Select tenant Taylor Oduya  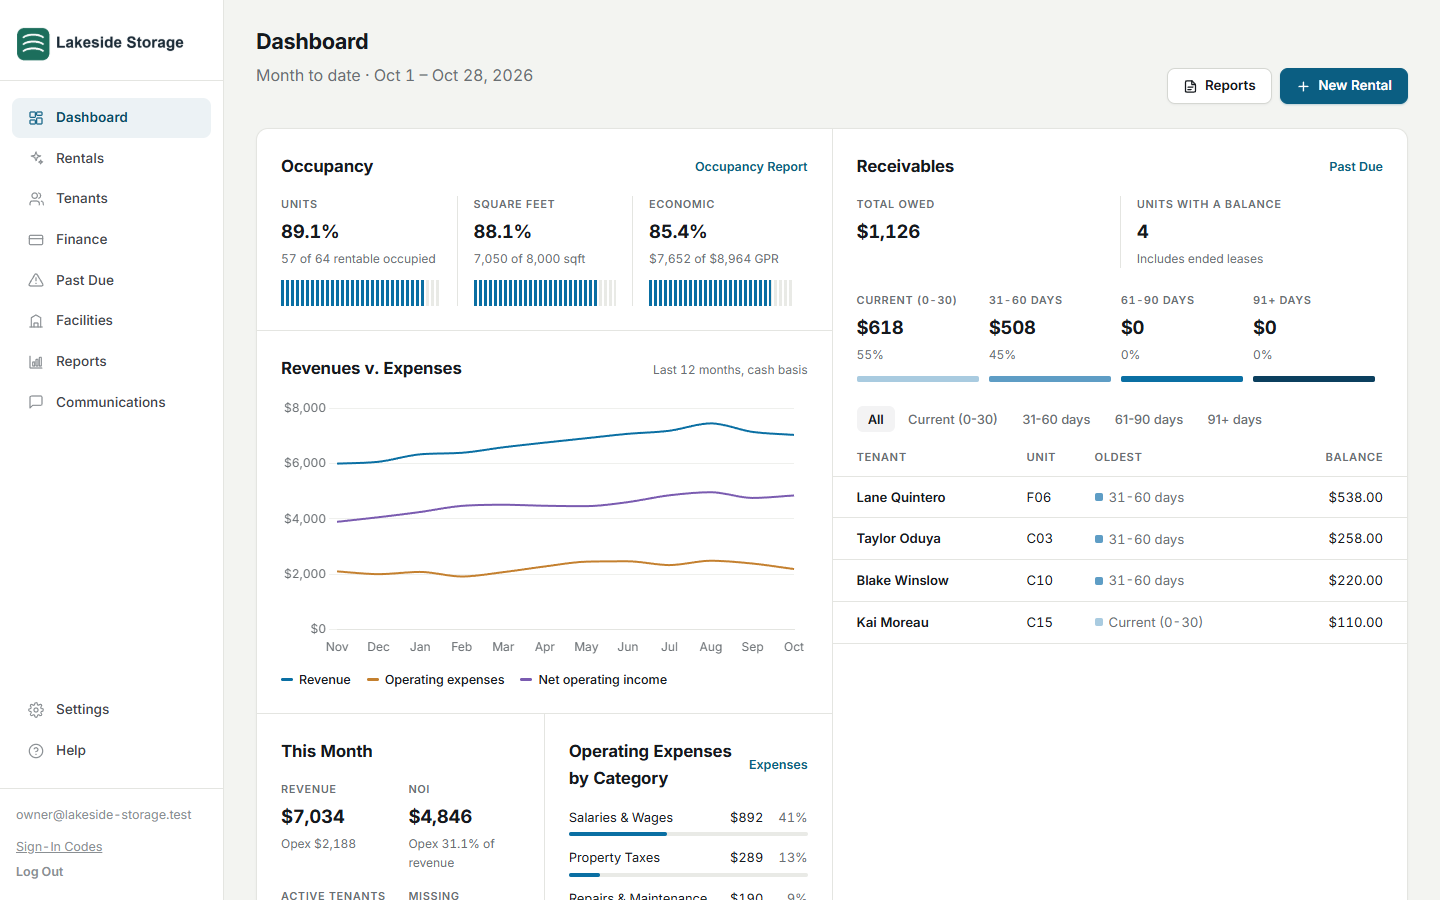coord(898,539)
